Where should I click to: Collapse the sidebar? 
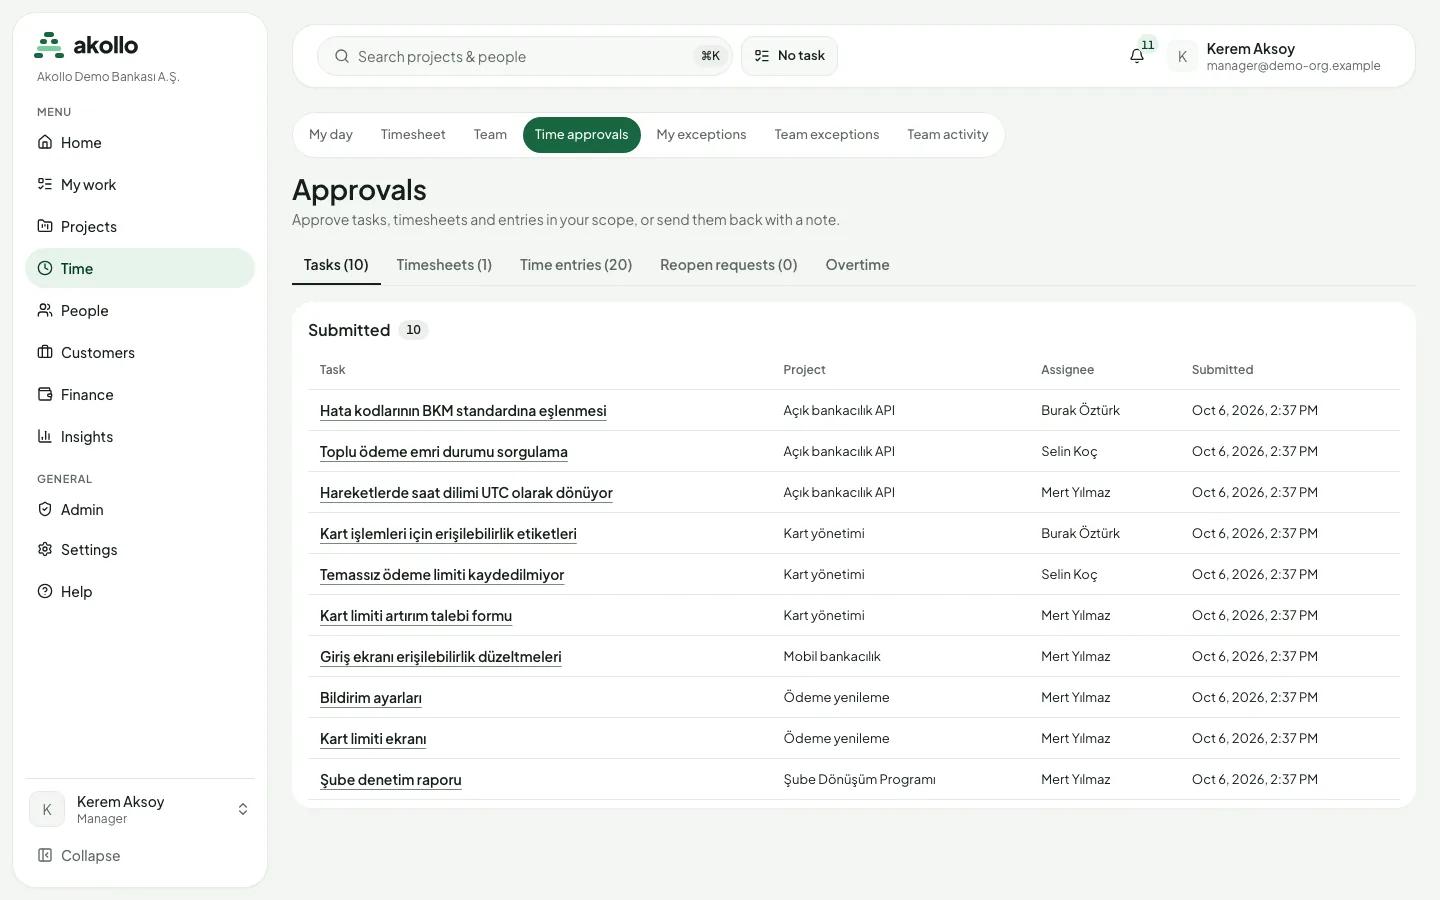[140, 856]
